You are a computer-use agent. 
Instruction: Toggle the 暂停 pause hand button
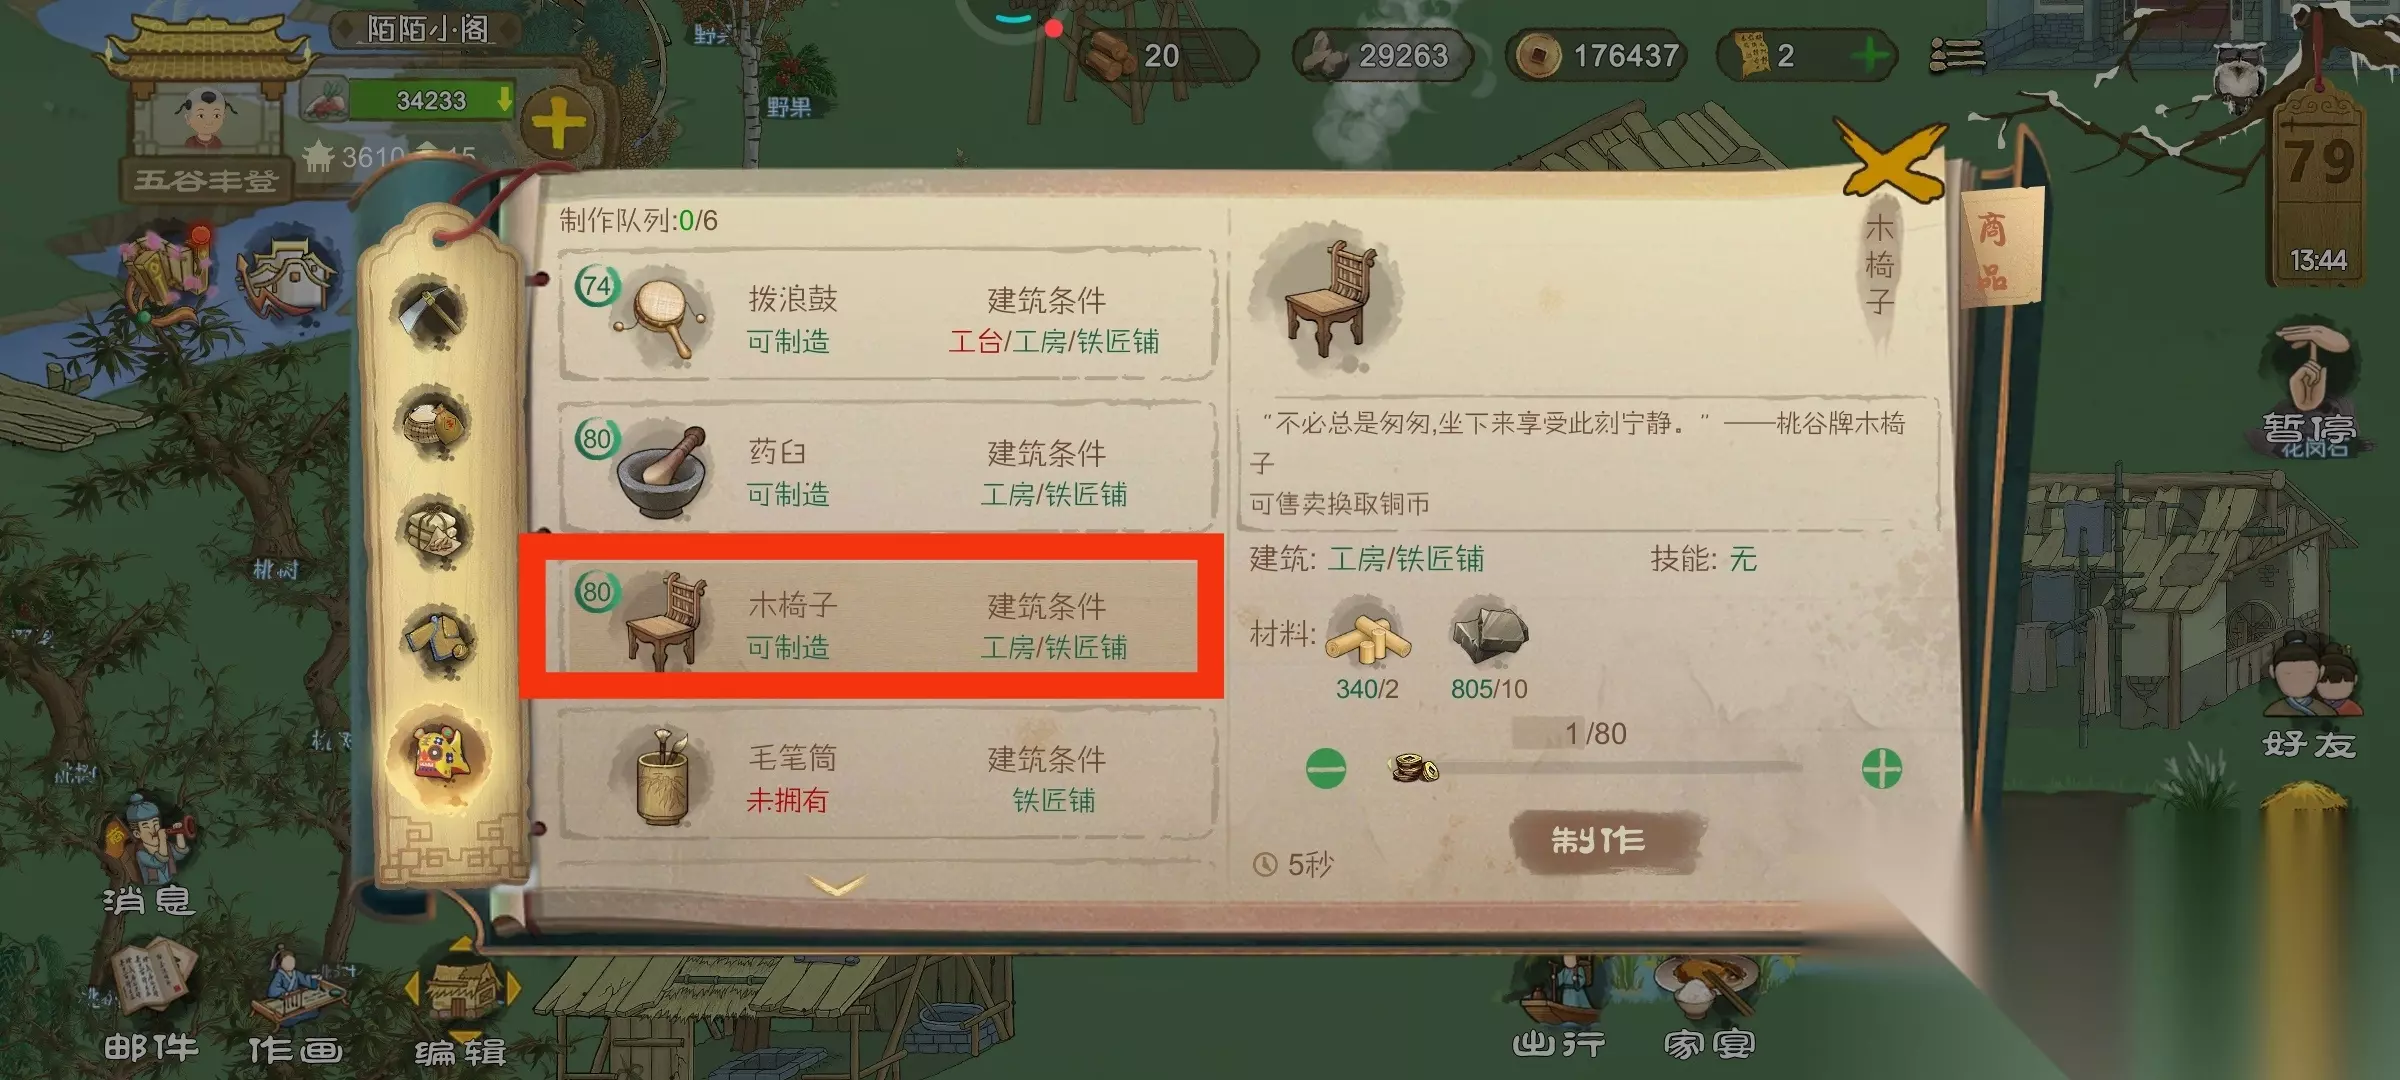[x=2310, y=390]
